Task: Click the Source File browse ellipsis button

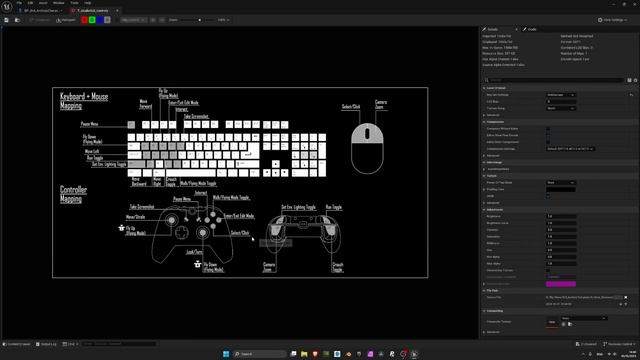Action: [x=618, y=297]
